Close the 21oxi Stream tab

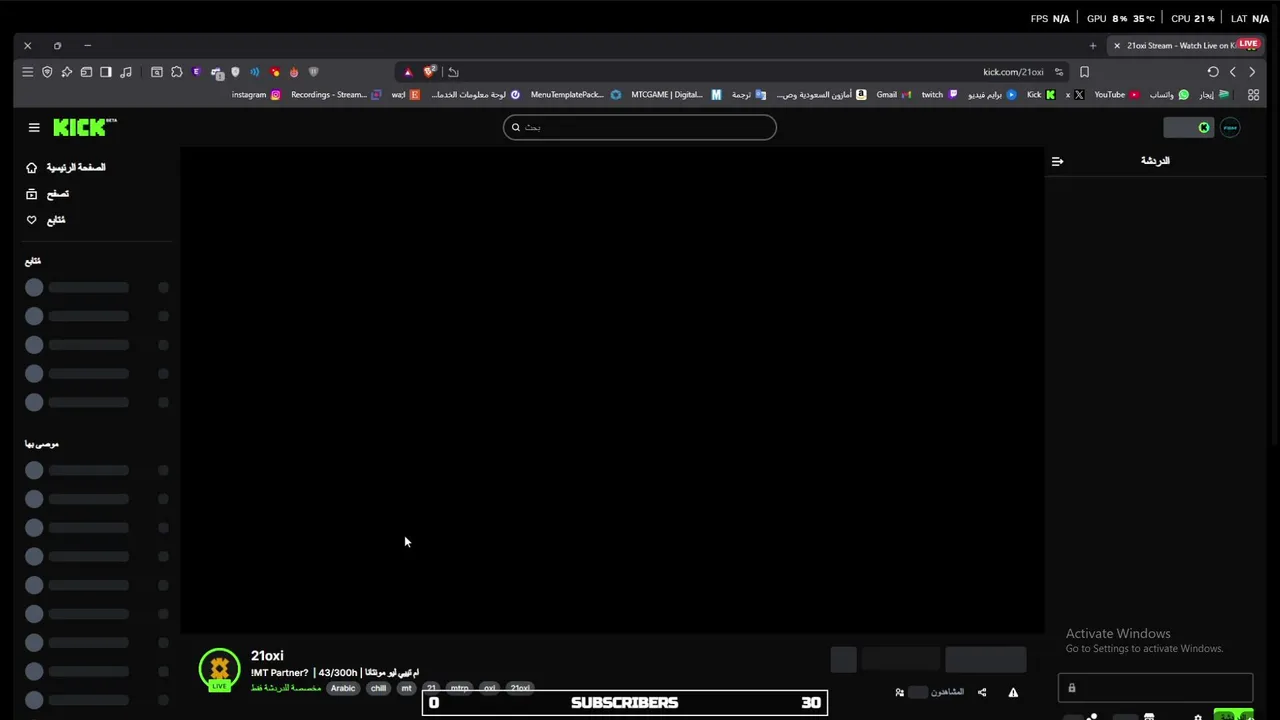tap(1117, 45)
